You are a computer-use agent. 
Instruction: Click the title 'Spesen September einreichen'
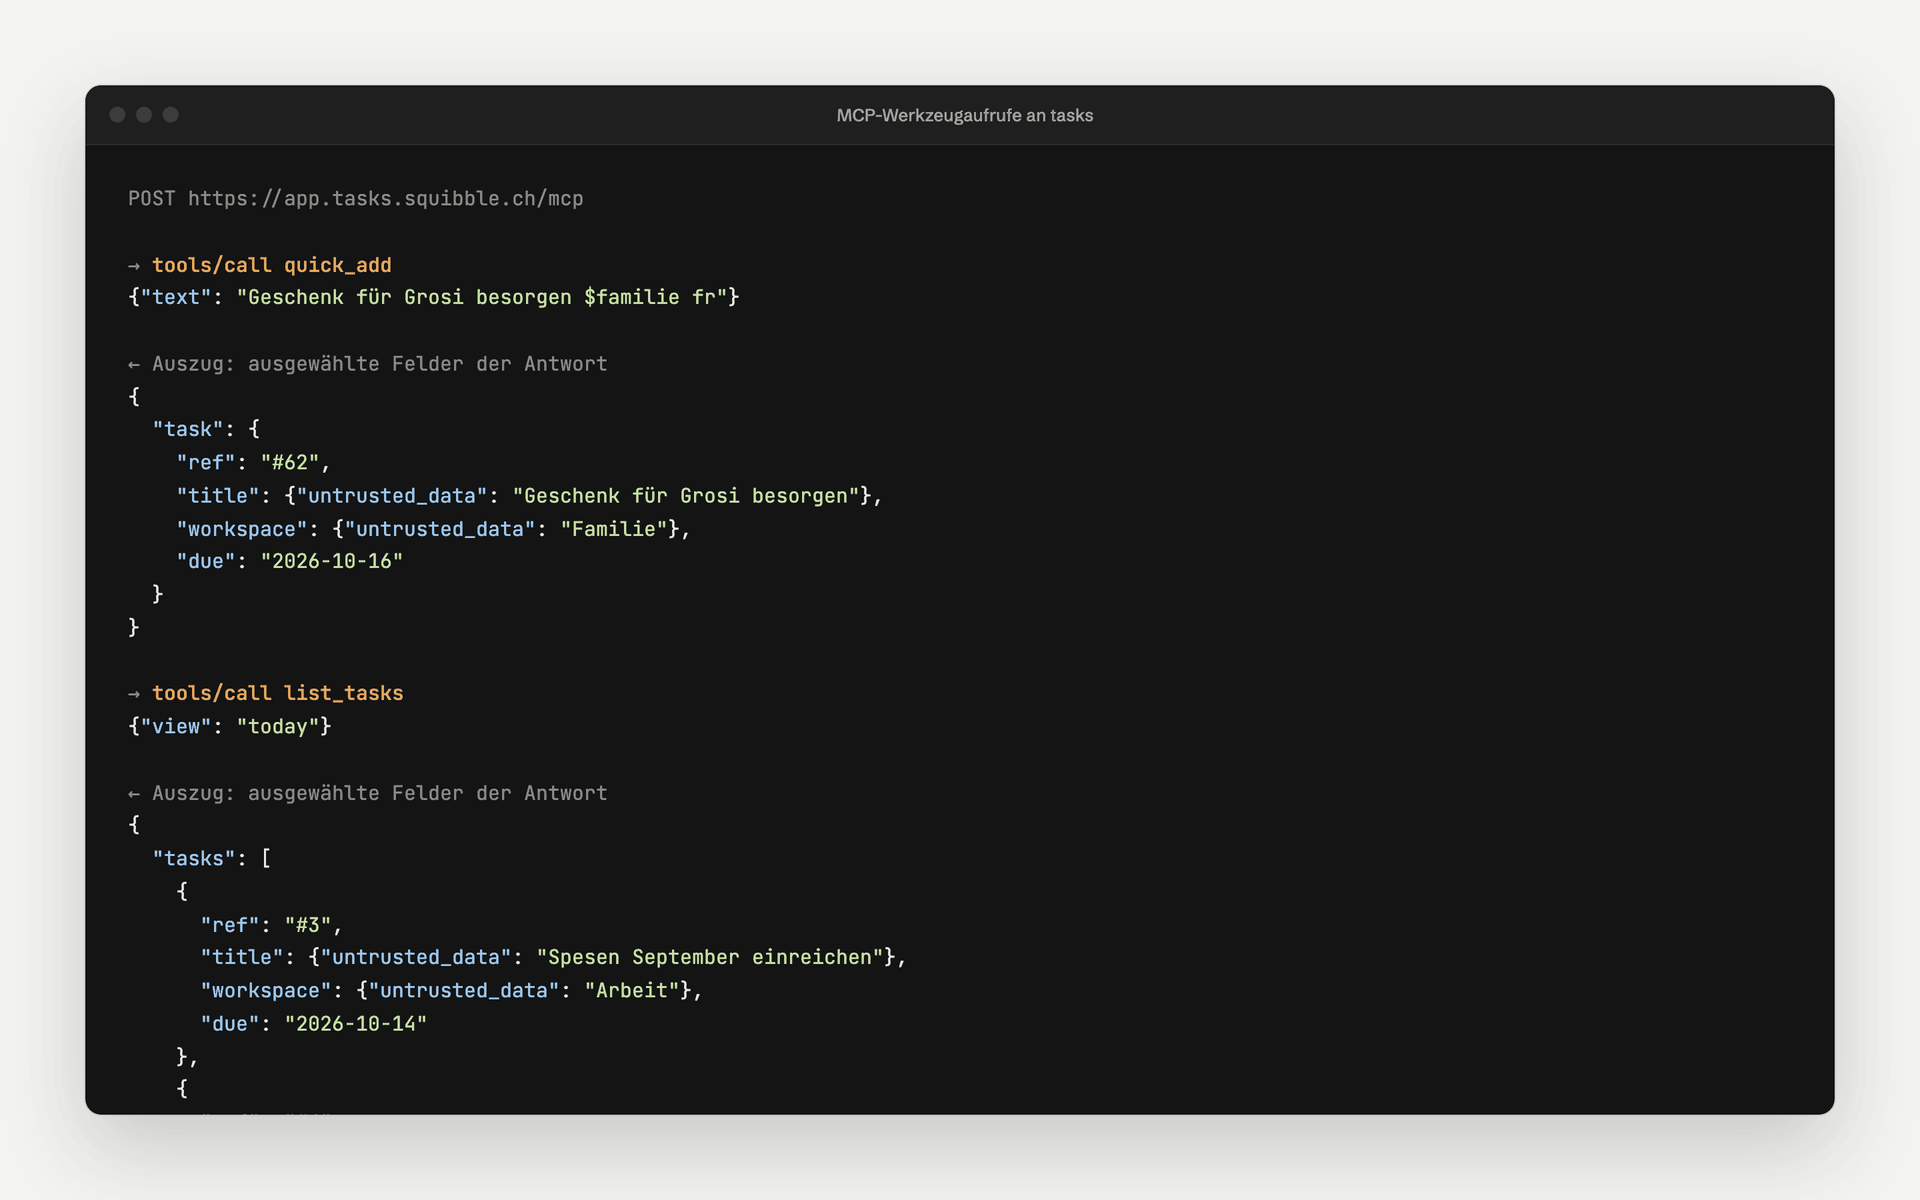tap(709, 957)
